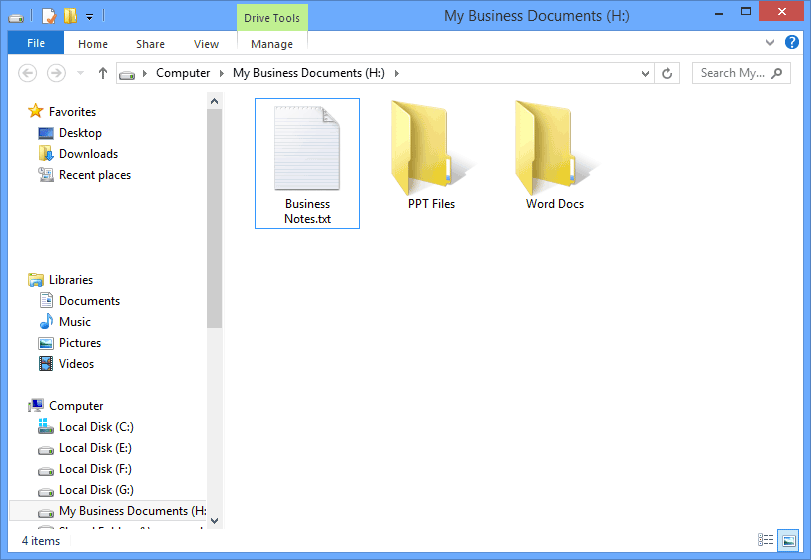Click the New Folder quick access icon
The image size is (811, 560).
pos(70,16)
